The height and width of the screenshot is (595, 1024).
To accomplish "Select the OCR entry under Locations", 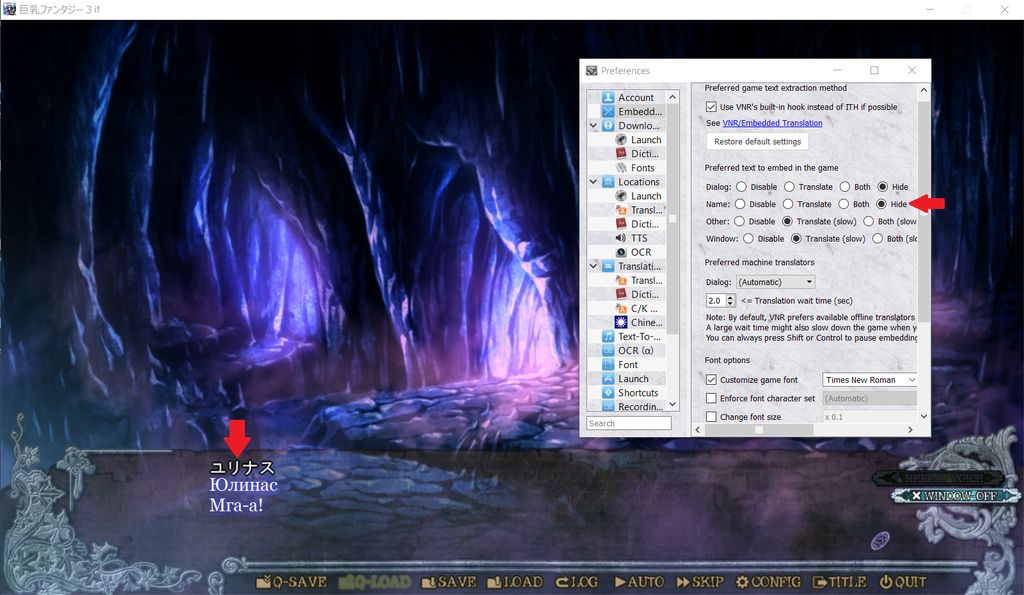I will [x=640, y=252].
